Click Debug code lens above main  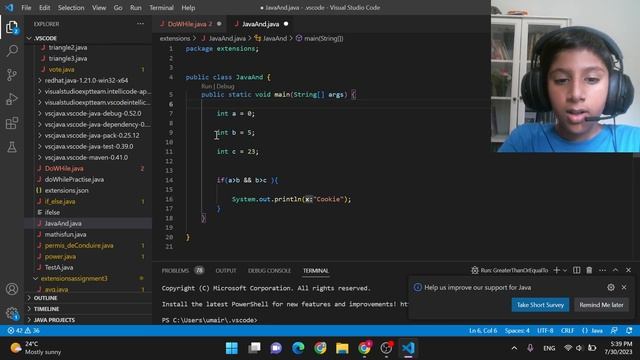(x=225, y=87)
